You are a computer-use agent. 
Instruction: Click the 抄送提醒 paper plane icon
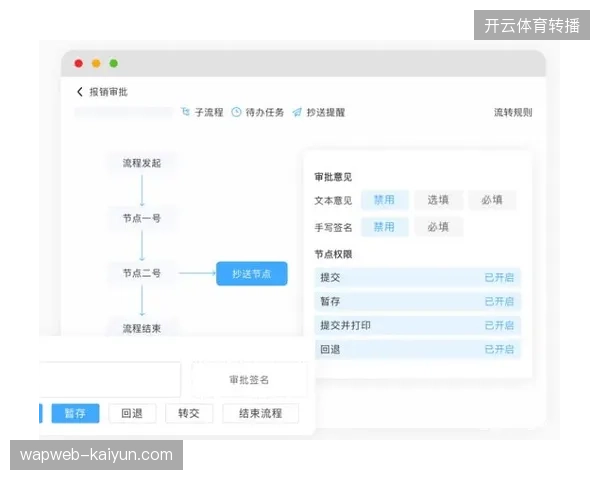tap(297, 112)
